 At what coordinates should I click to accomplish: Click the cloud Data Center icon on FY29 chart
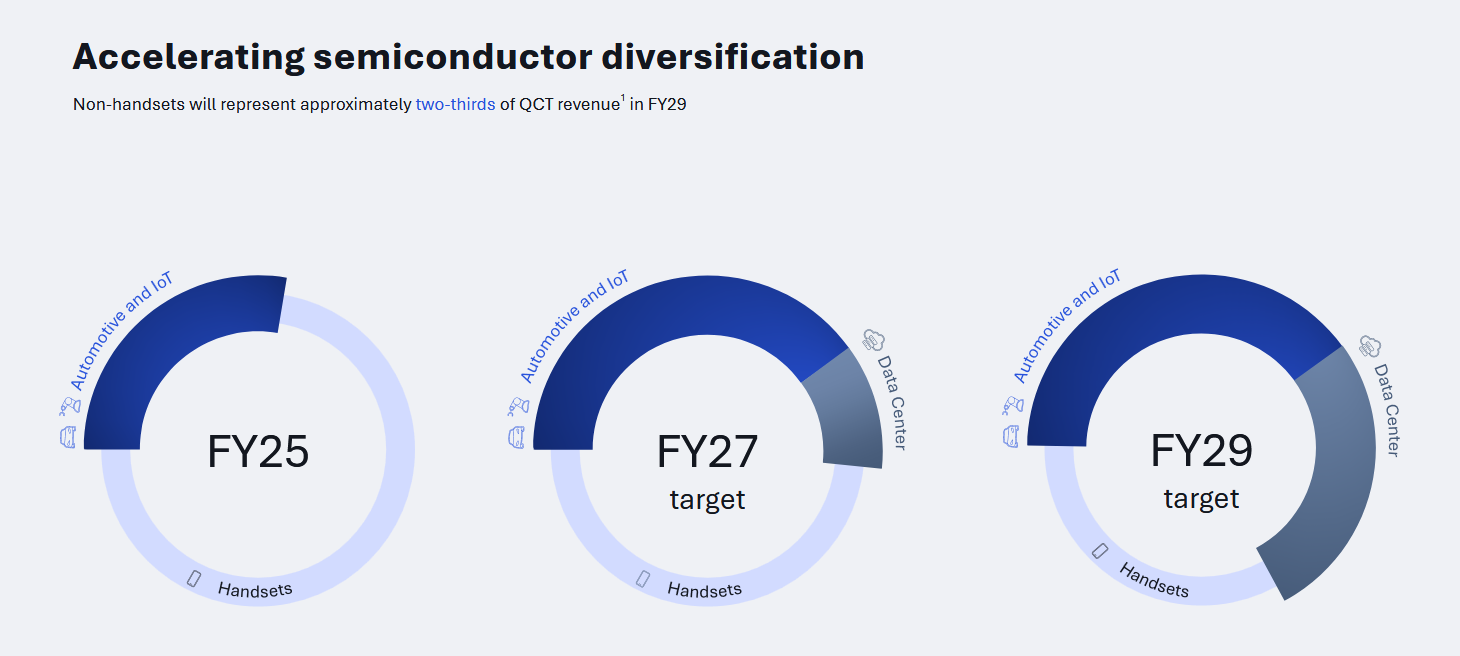(x=1369, y=347)
